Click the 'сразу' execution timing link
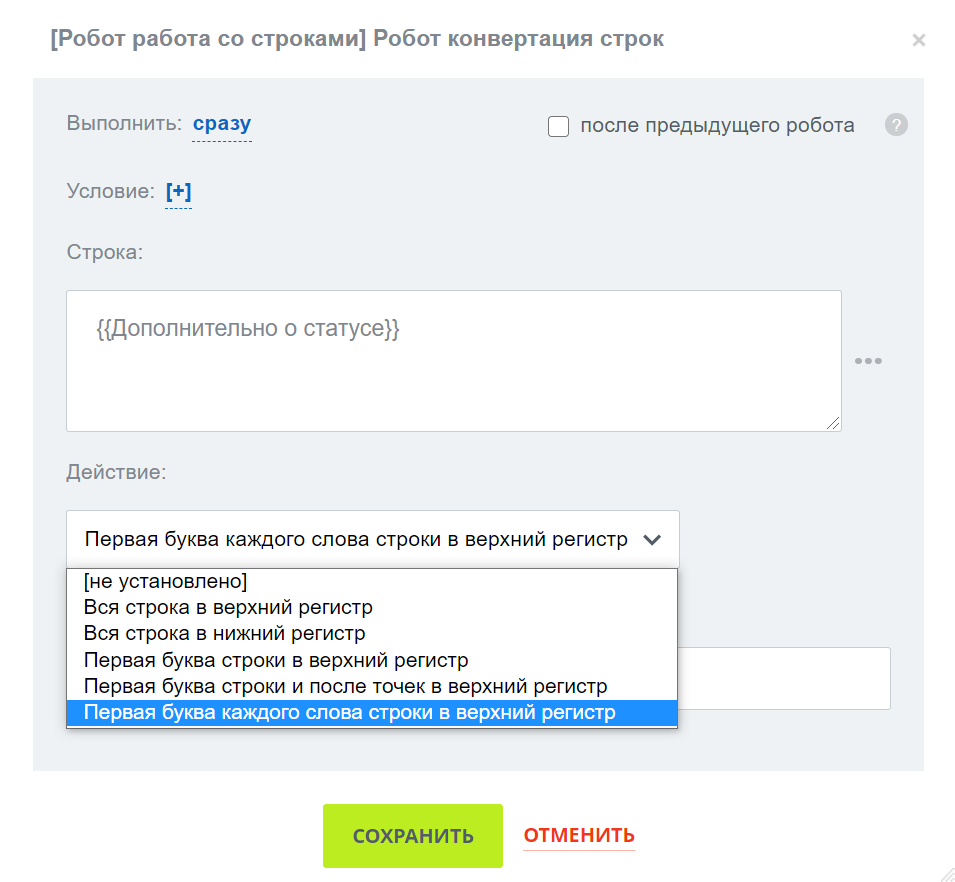Viewport: 955px width, 882px height. point(222,125)
